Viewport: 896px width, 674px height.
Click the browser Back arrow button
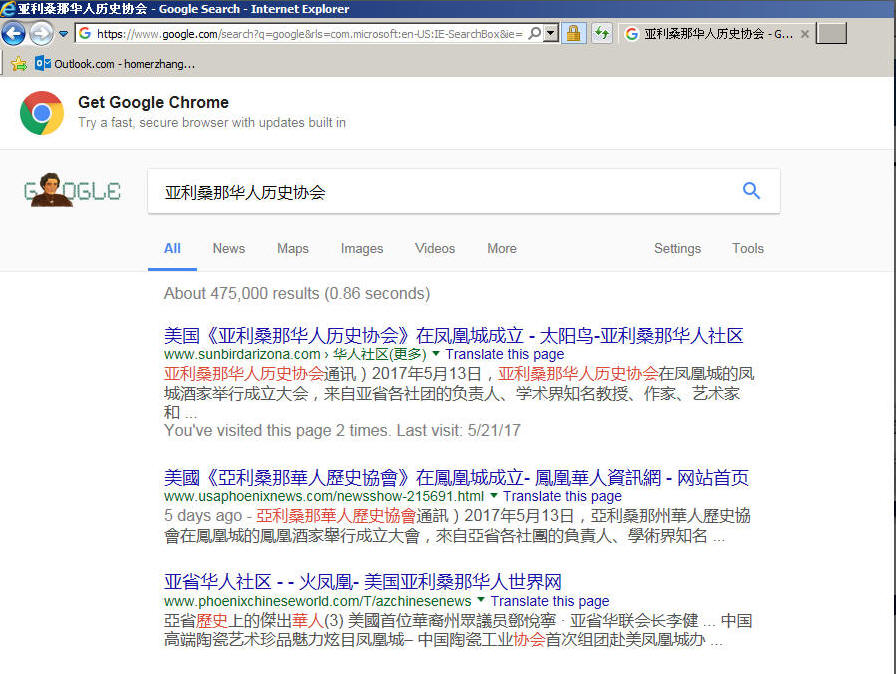click(x=13, y=34)
